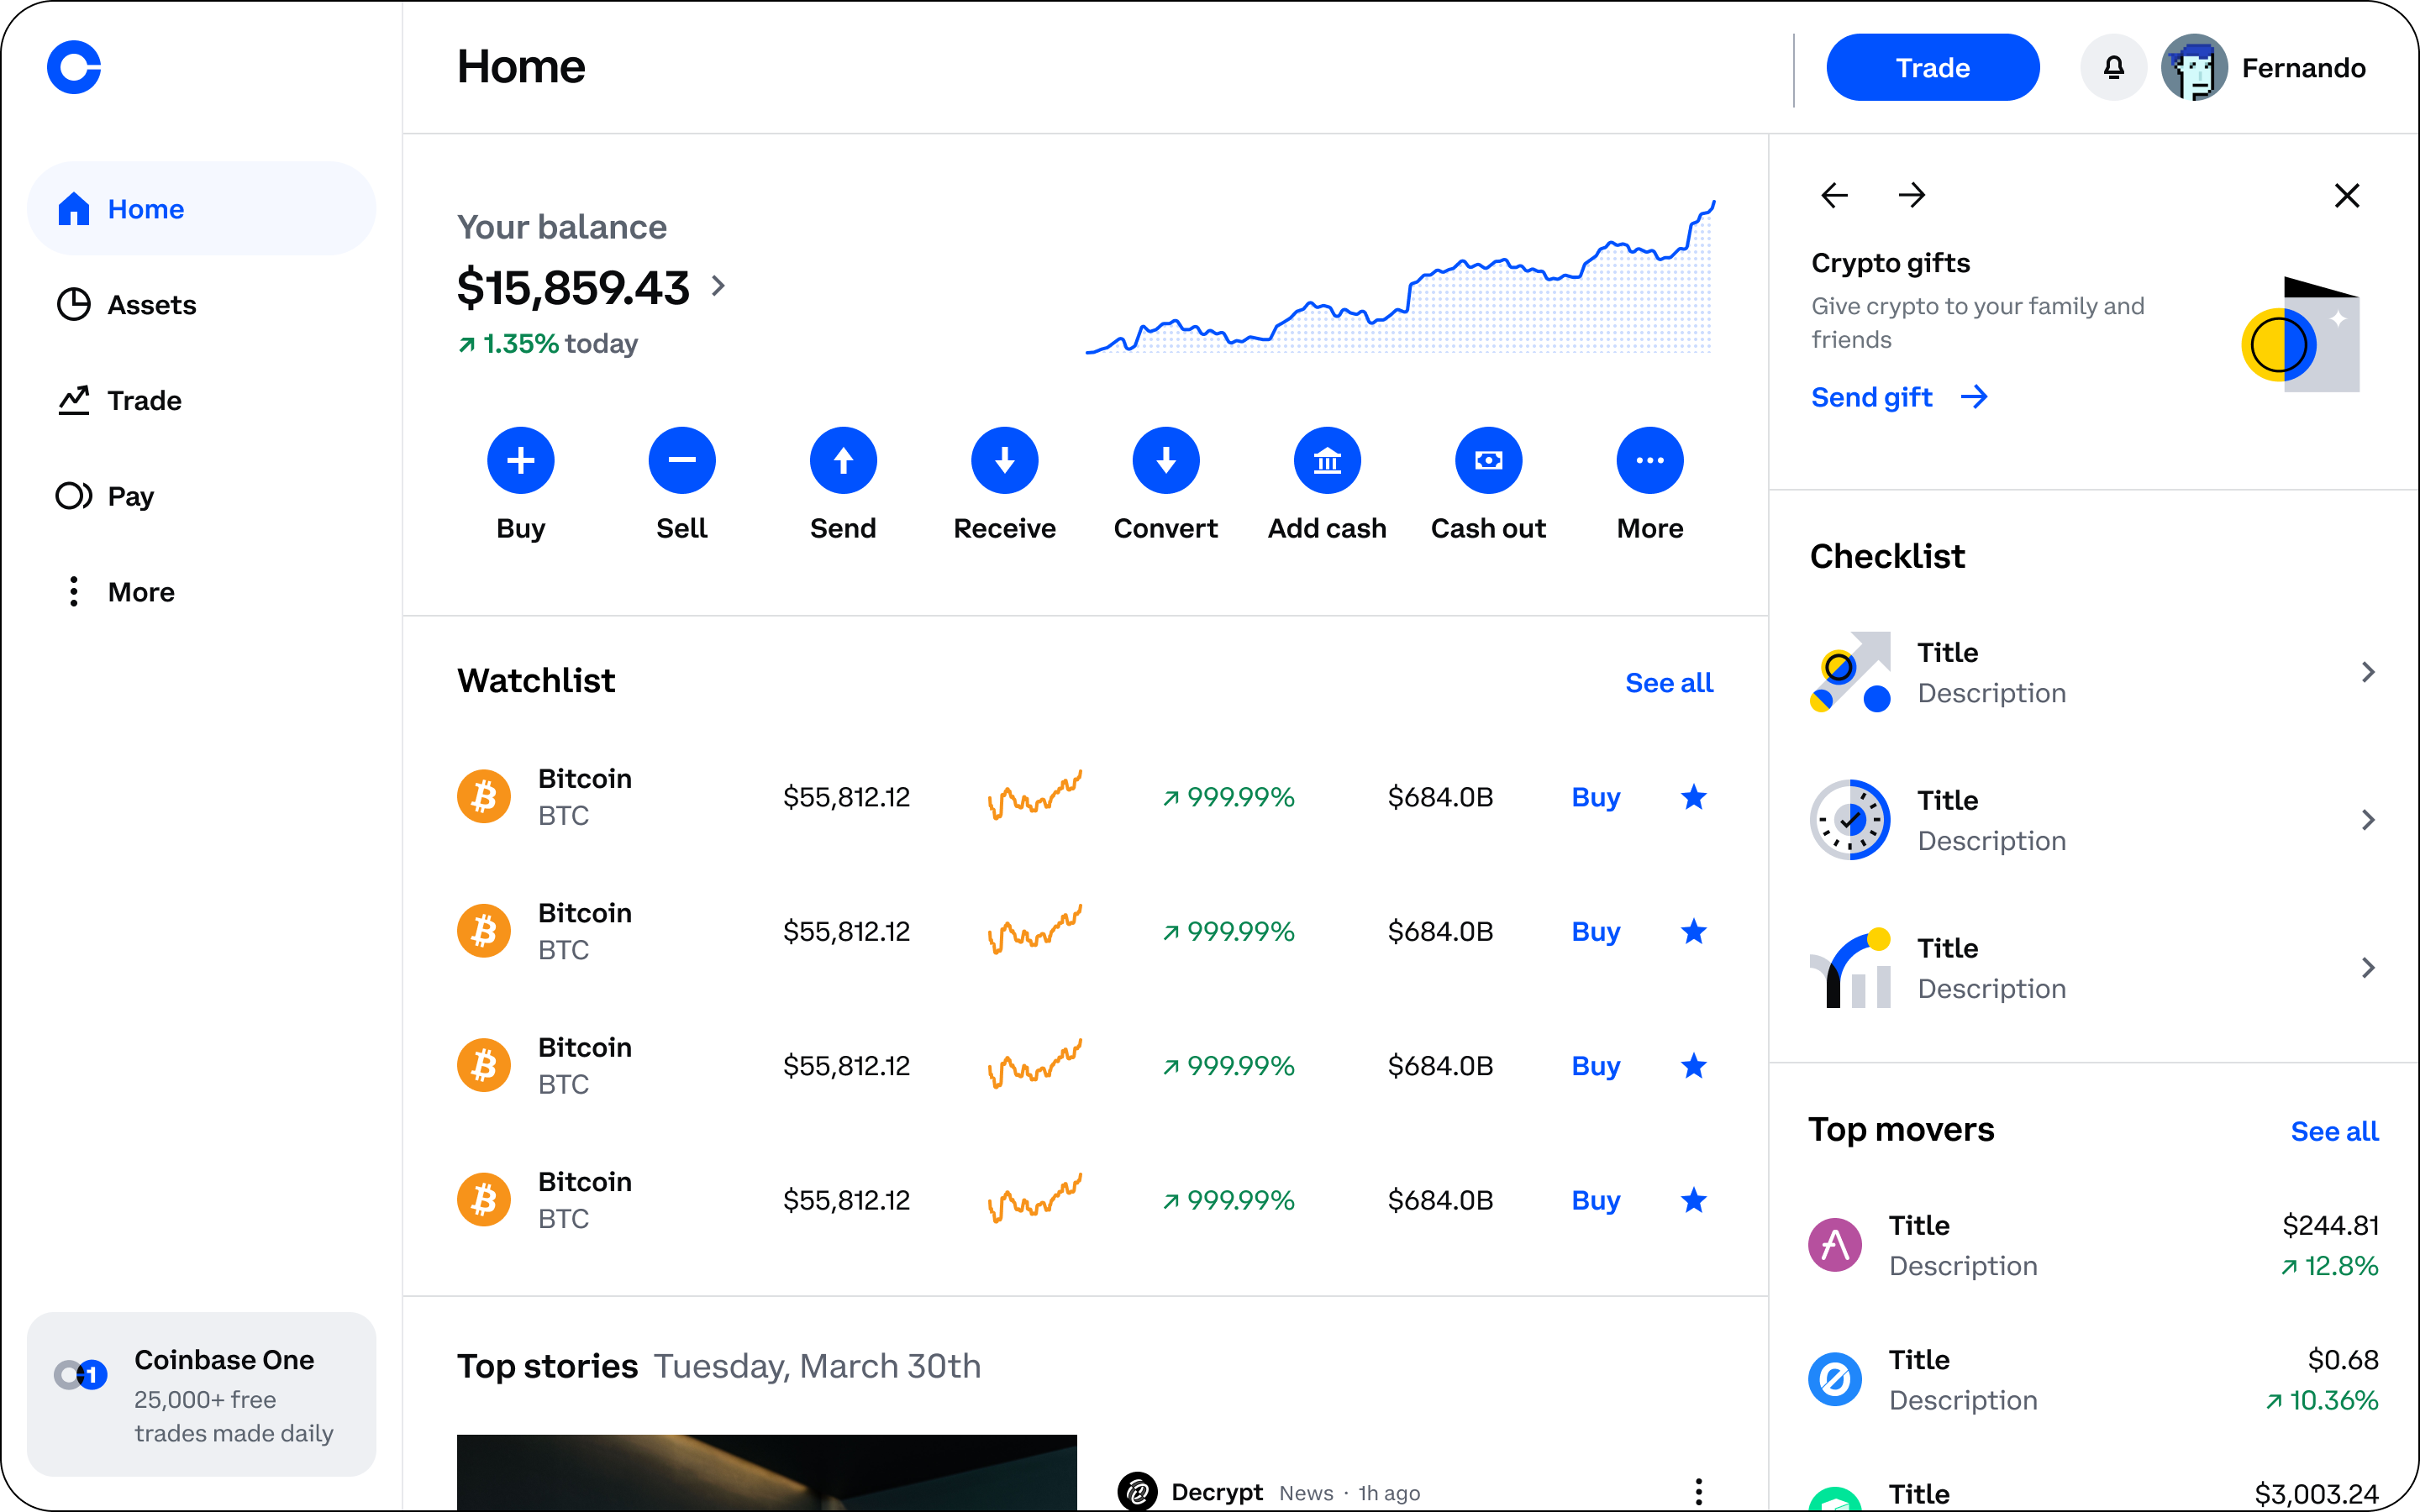Click the Receive down-arrow icon
Image resolution: width=2420 pixels, height=1512 pixels.
(x=1005, y=460)
